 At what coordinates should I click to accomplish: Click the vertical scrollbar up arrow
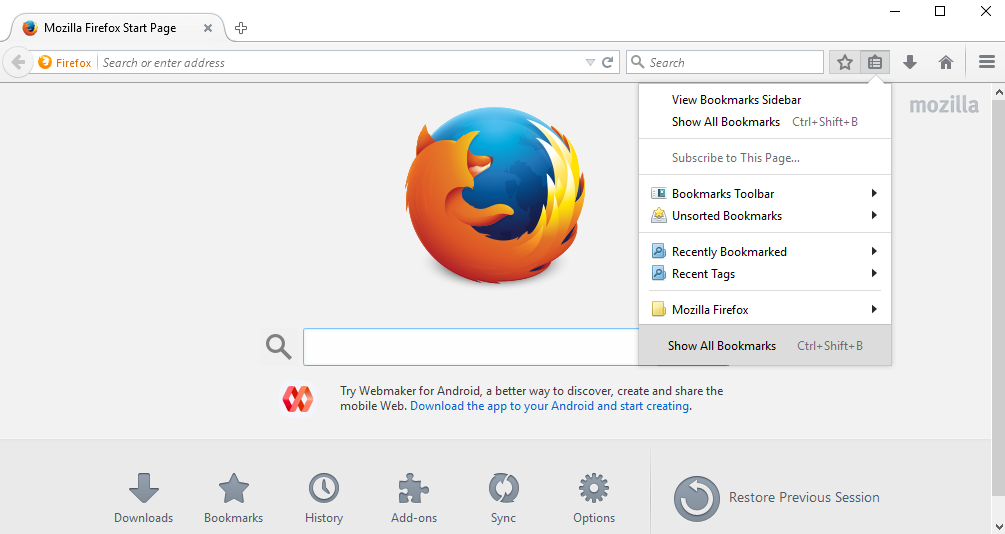point(998,92)
